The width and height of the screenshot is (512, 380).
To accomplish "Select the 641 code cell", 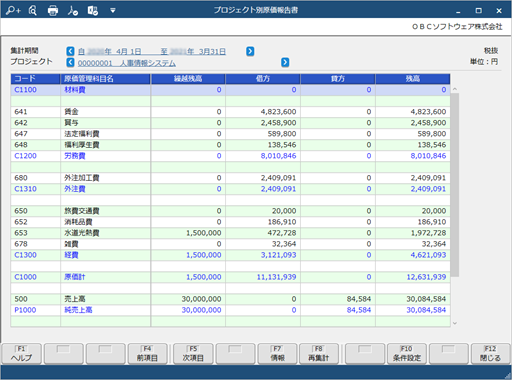I will [x=35, y=112].
